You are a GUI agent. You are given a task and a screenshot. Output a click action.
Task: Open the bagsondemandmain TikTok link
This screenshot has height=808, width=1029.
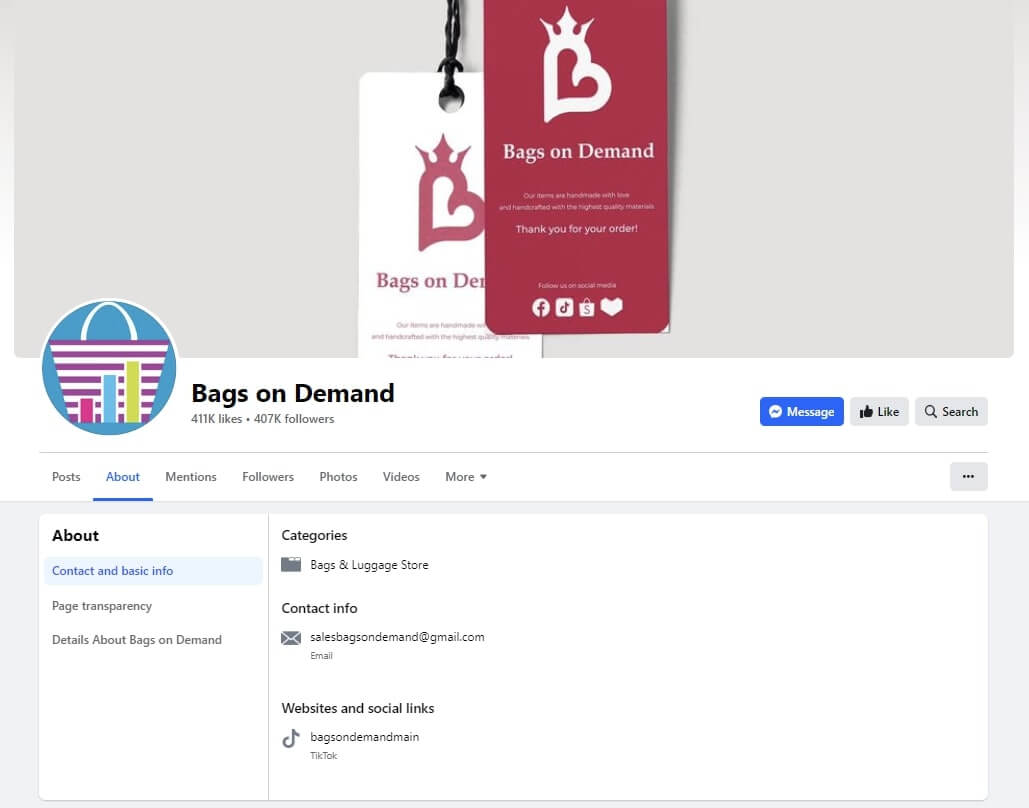pyautogui.click(x=364, y=737)
